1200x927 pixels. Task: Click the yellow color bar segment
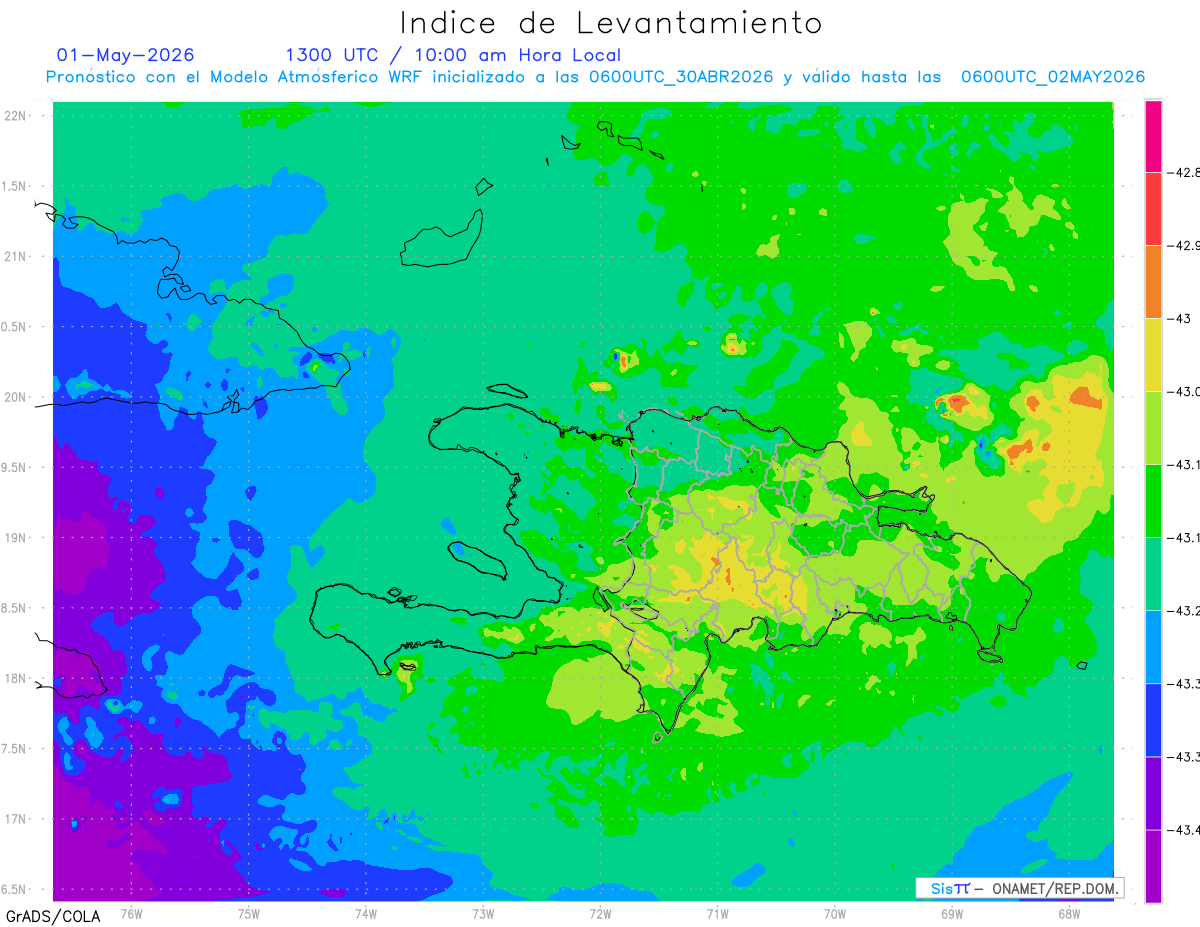[x=1153, y=355]
